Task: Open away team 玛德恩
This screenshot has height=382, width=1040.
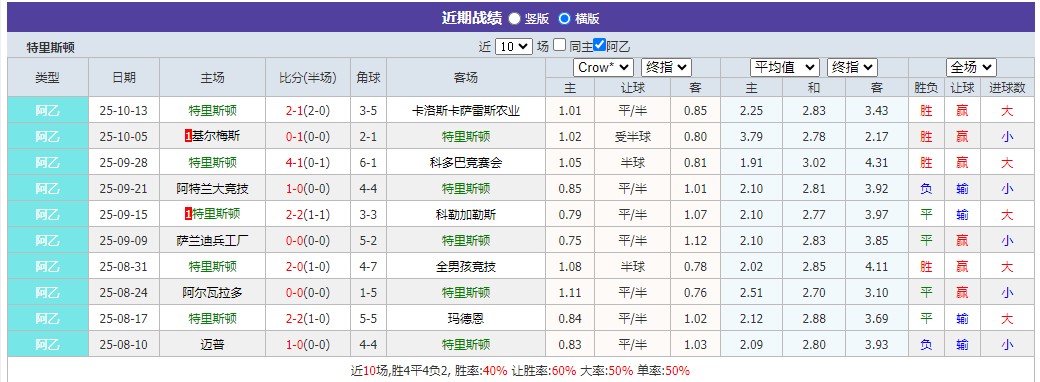Action: point(466,318)
